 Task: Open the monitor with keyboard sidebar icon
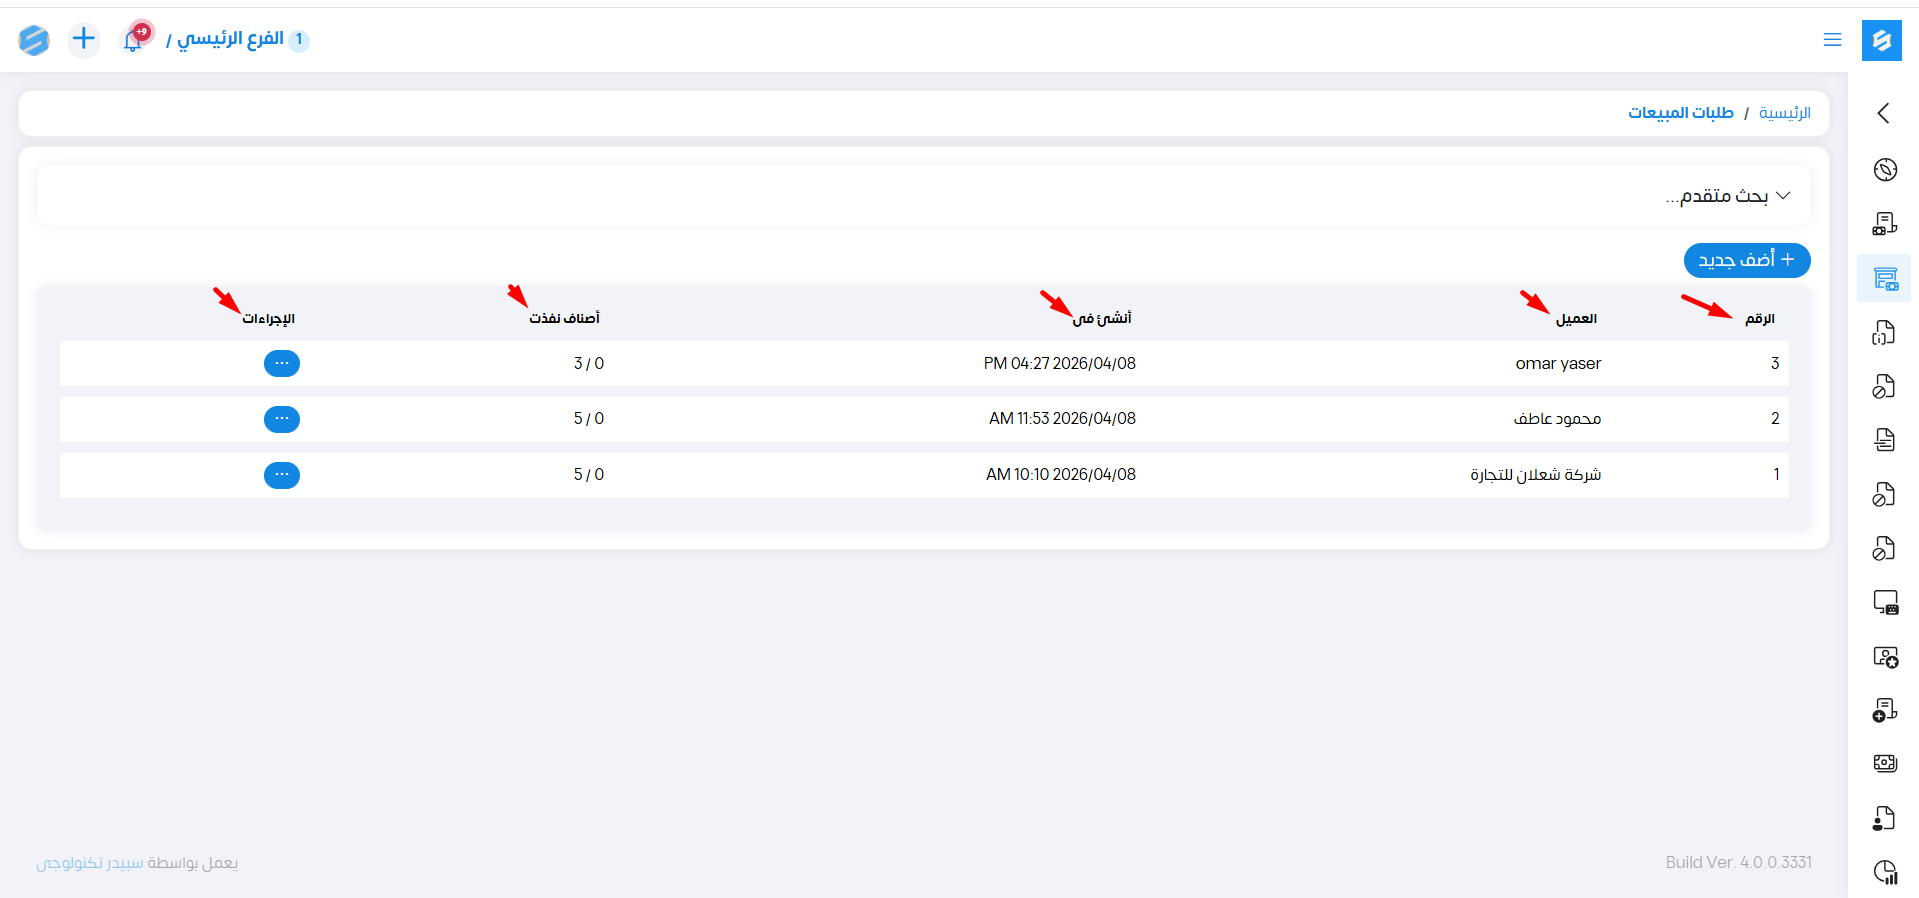point(1885,602)
